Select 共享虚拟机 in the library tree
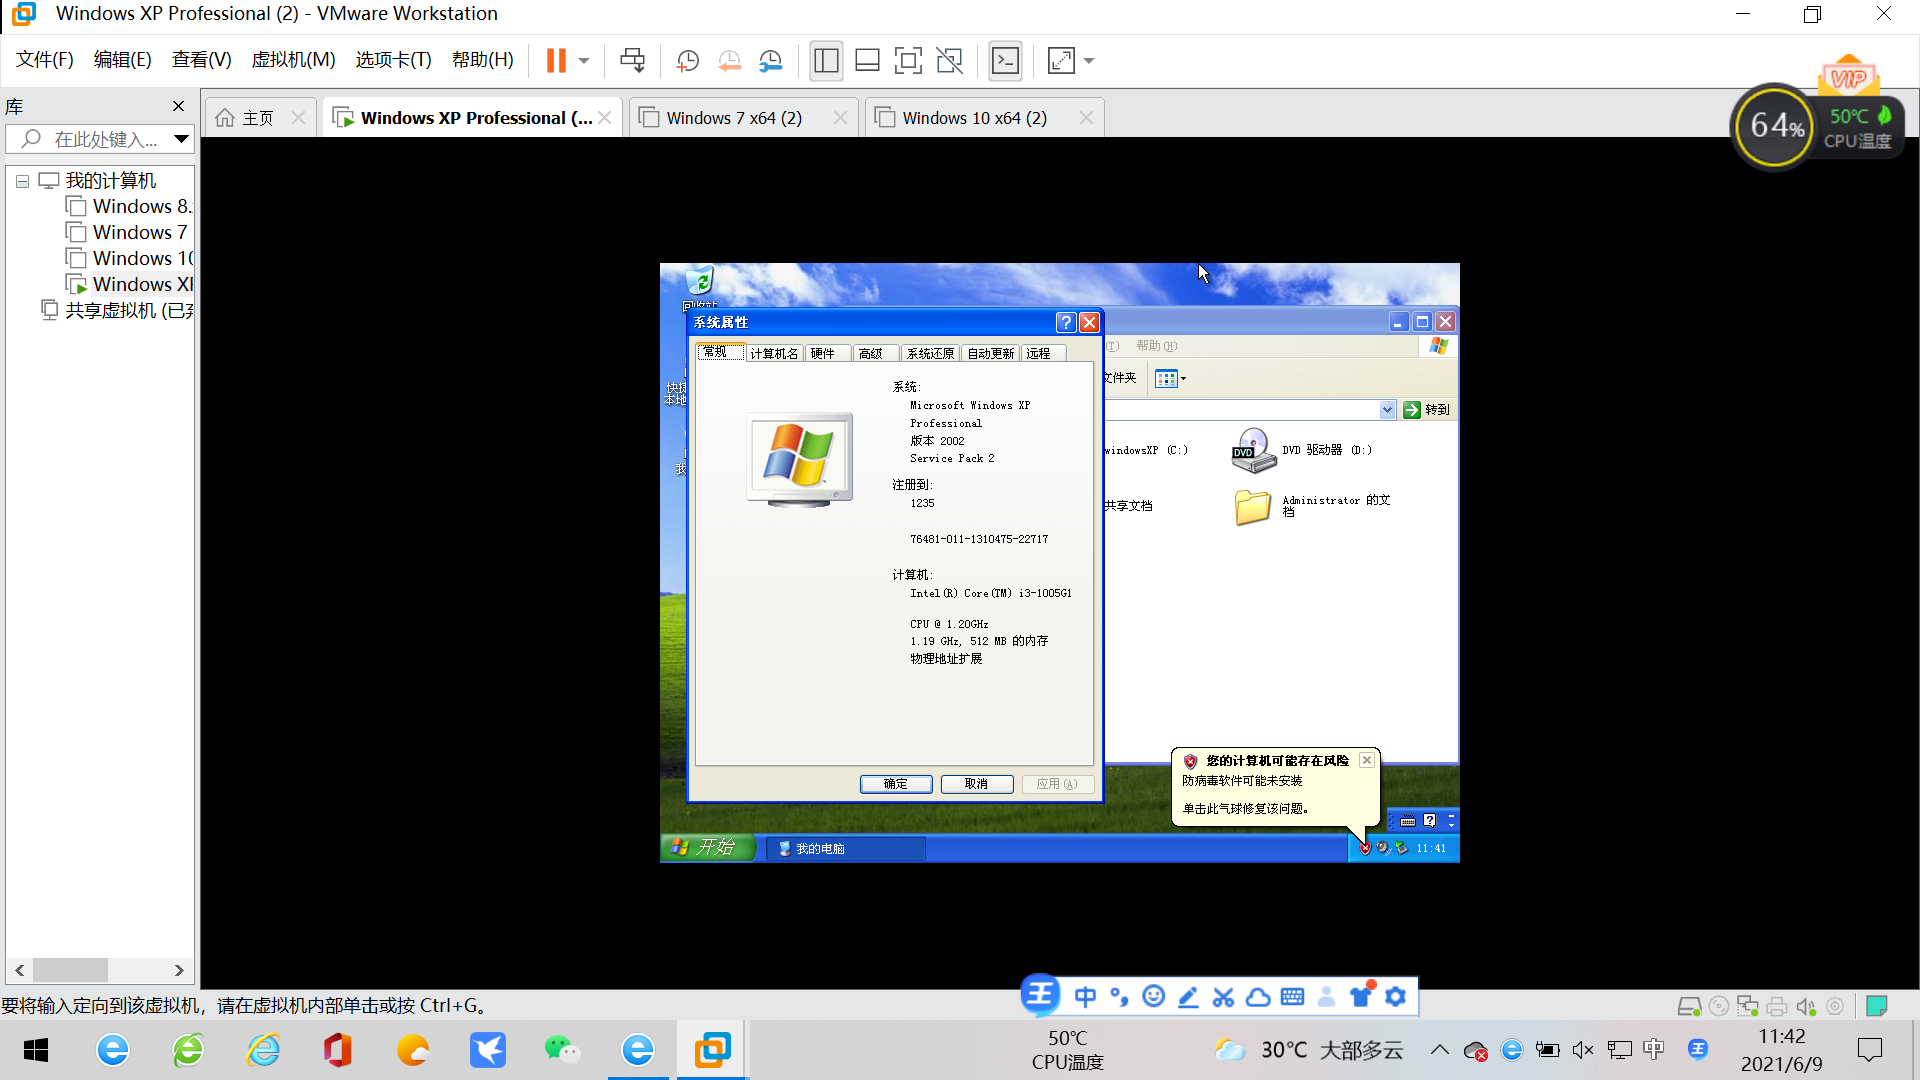 pyautogui.click(x=117, y=311)
